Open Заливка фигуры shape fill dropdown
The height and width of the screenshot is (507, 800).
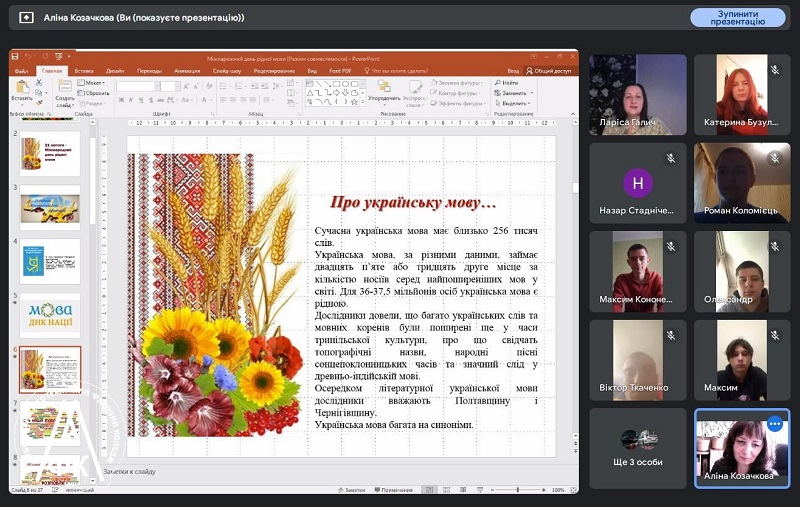(x=457, y=83)
